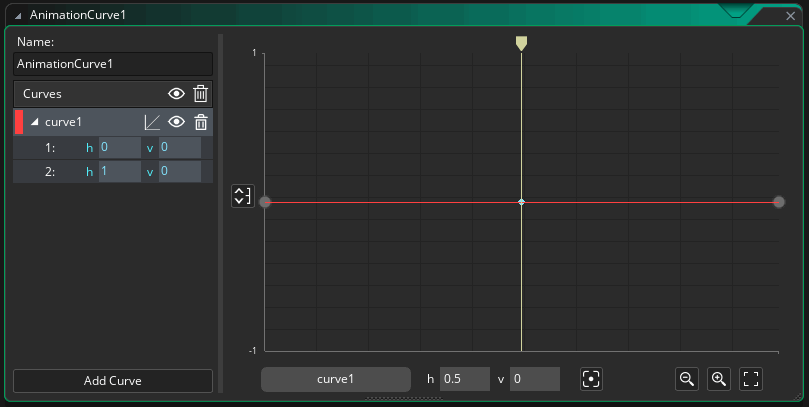Click the Add Curve button

tap(113, 381)
